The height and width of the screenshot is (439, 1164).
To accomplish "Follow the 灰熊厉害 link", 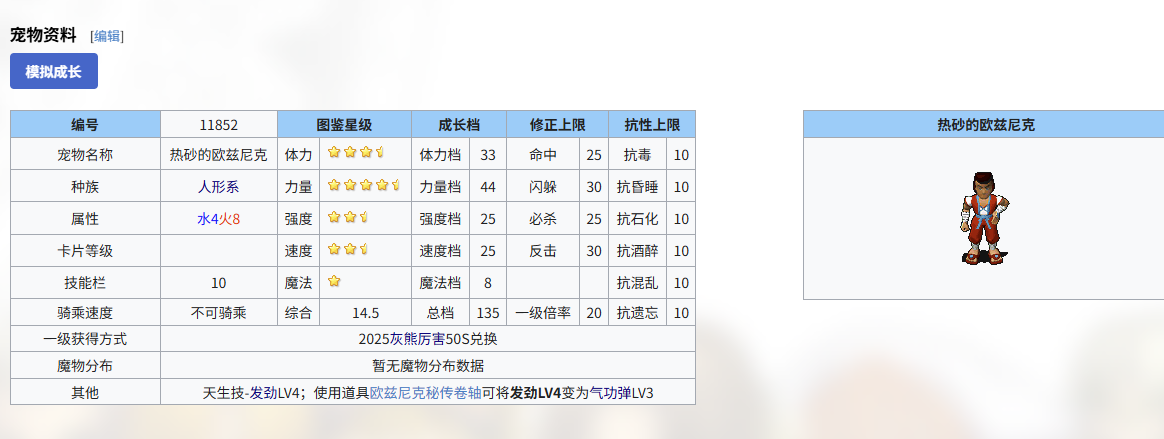I will coord(418,339).
